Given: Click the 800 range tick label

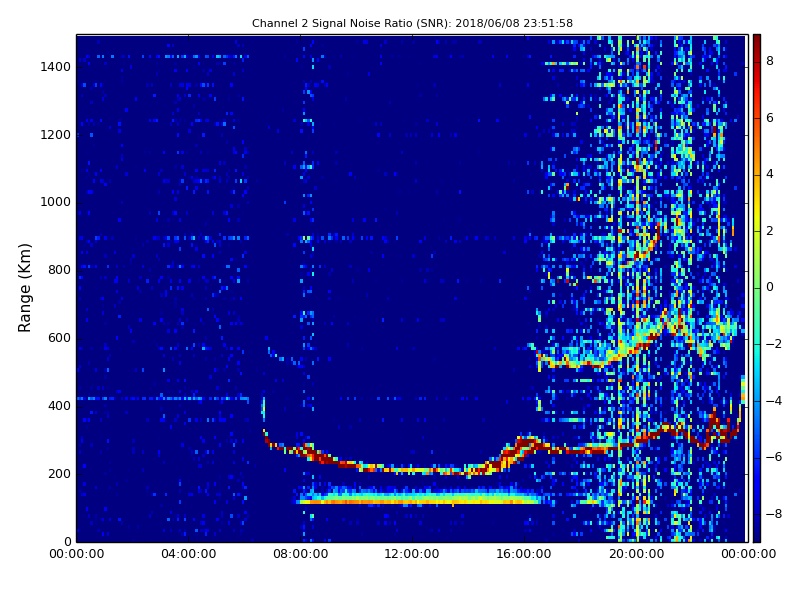Looking at the screenshot, I should point(59,270).
